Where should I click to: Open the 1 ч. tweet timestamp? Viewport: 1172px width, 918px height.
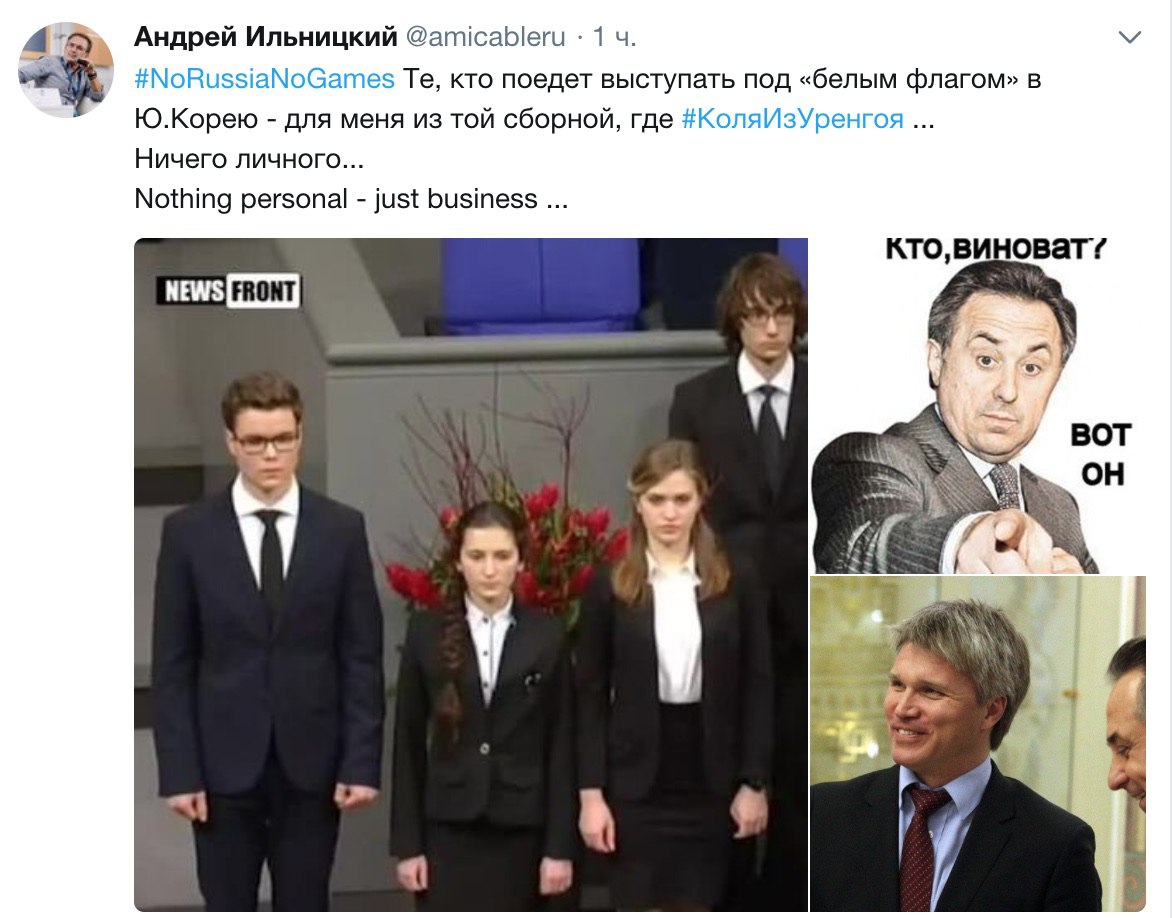pyautogui.click(x=614, y=37)
